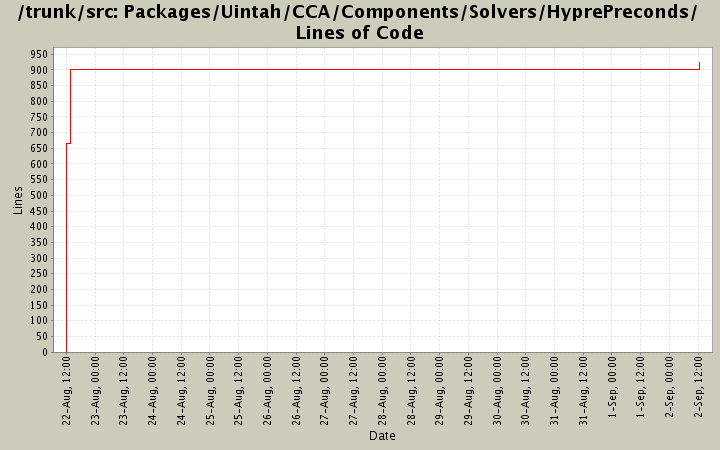720x450 pixels.
Task: Click the 'Lines' y-axis label
Action: [x=17, y=200]
